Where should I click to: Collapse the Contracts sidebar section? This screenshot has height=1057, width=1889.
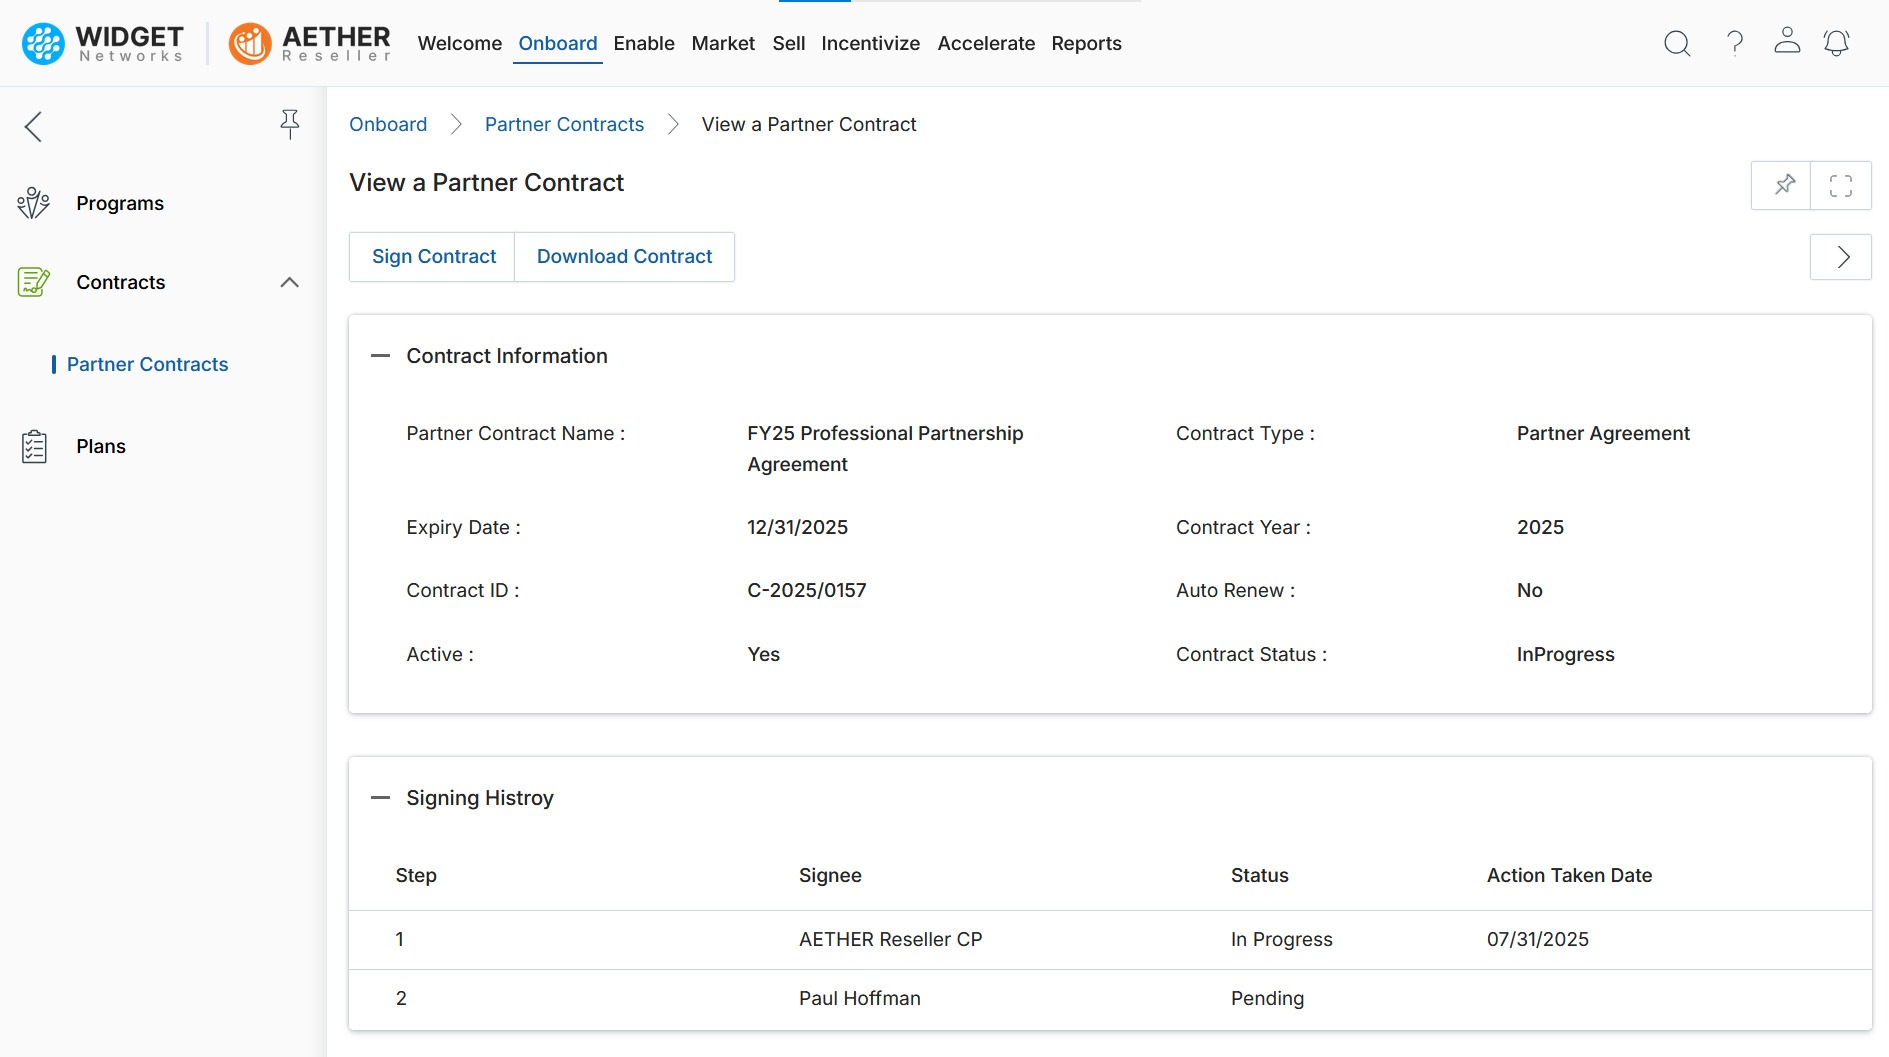(289, 283)
